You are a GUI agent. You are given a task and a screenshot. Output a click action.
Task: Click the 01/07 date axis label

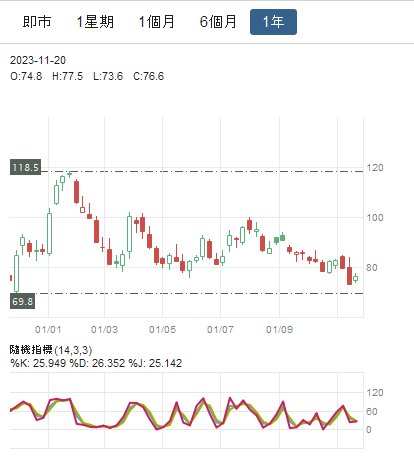220,330
